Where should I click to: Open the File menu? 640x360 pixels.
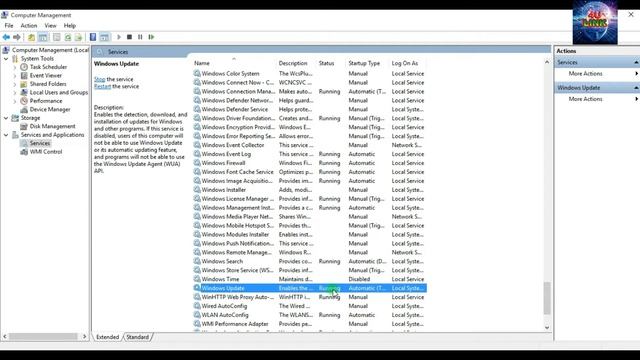click(x=9, y=25)
